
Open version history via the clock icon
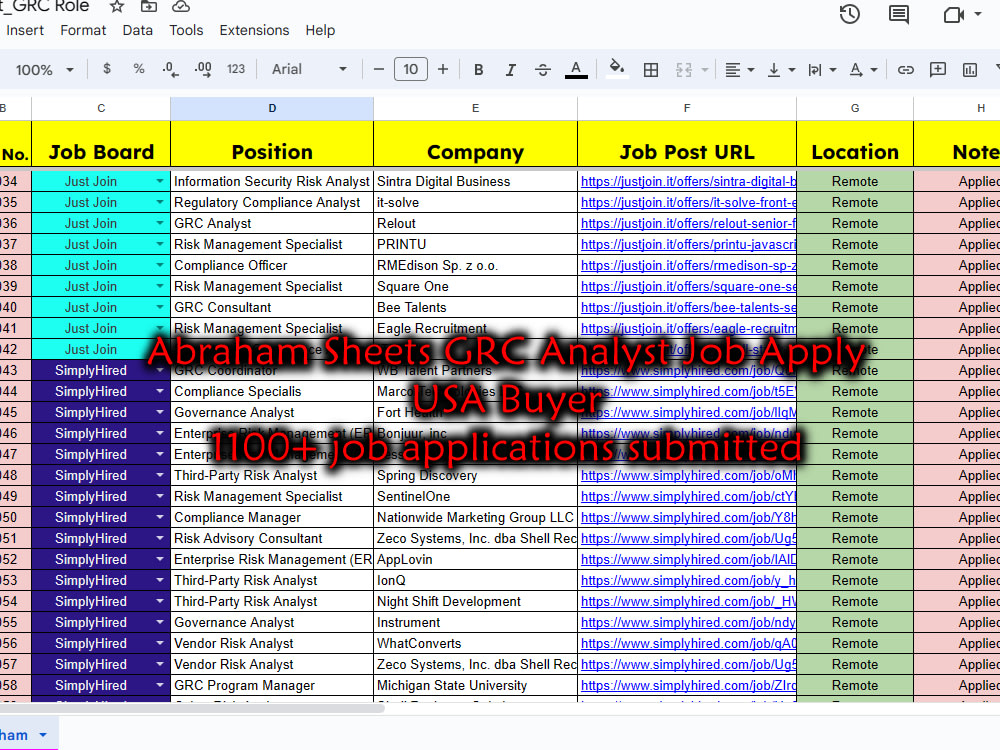849,14
